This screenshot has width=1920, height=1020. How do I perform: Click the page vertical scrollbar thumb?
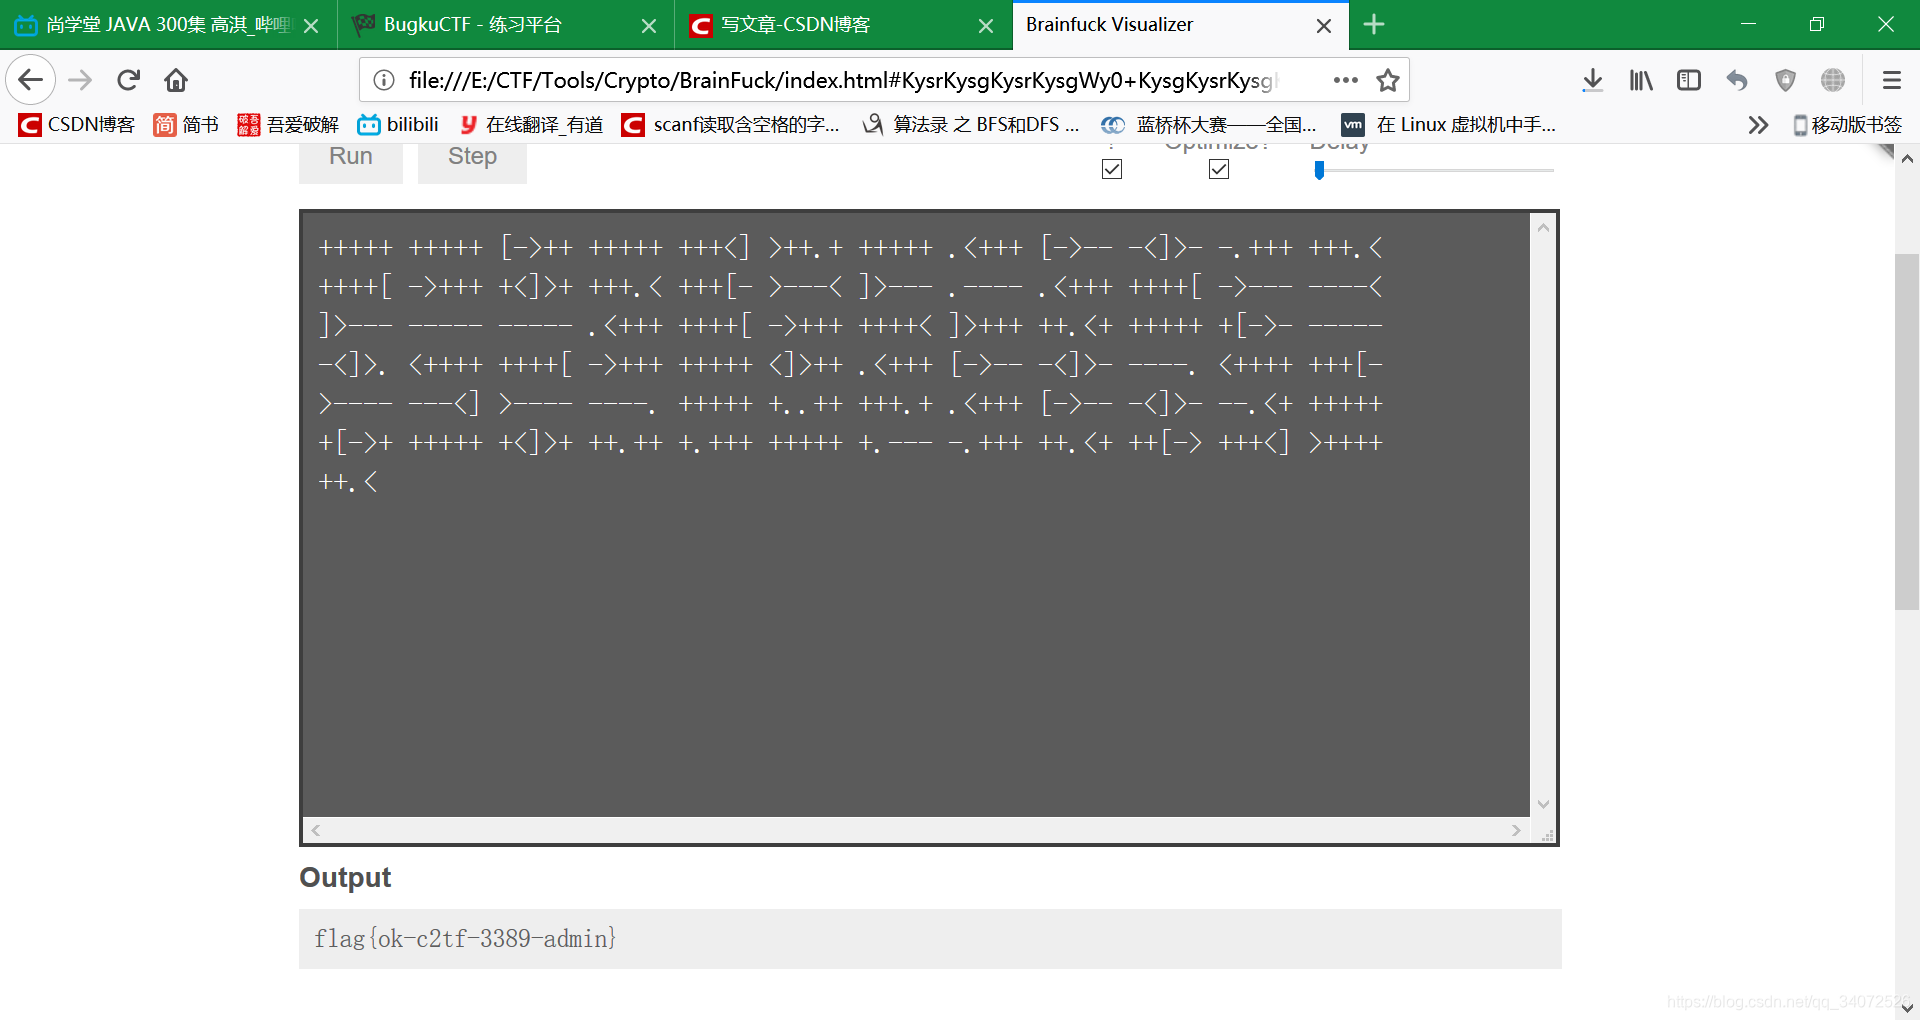click(x=1907, y=432)
